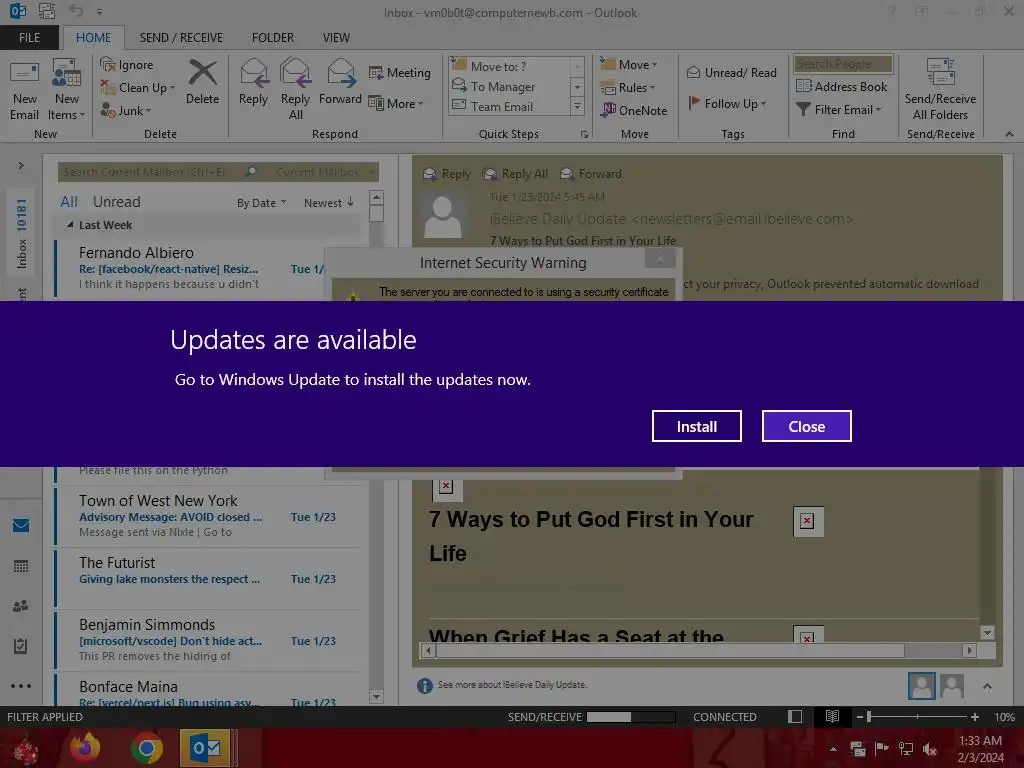Click the ribbon Reply icon
The width and height of the screenshot is (1024, 768).
pos(253,72)
